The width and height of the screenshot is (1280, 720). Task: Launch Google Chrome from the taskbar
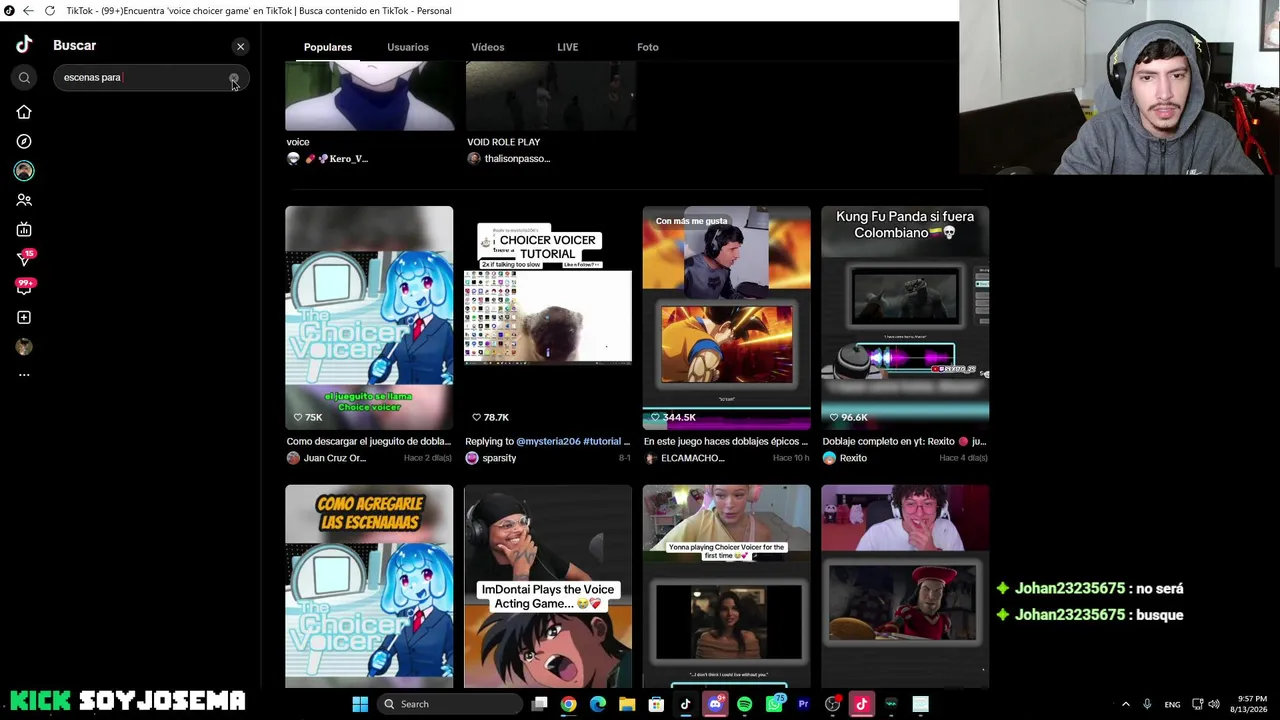point(568,704)
